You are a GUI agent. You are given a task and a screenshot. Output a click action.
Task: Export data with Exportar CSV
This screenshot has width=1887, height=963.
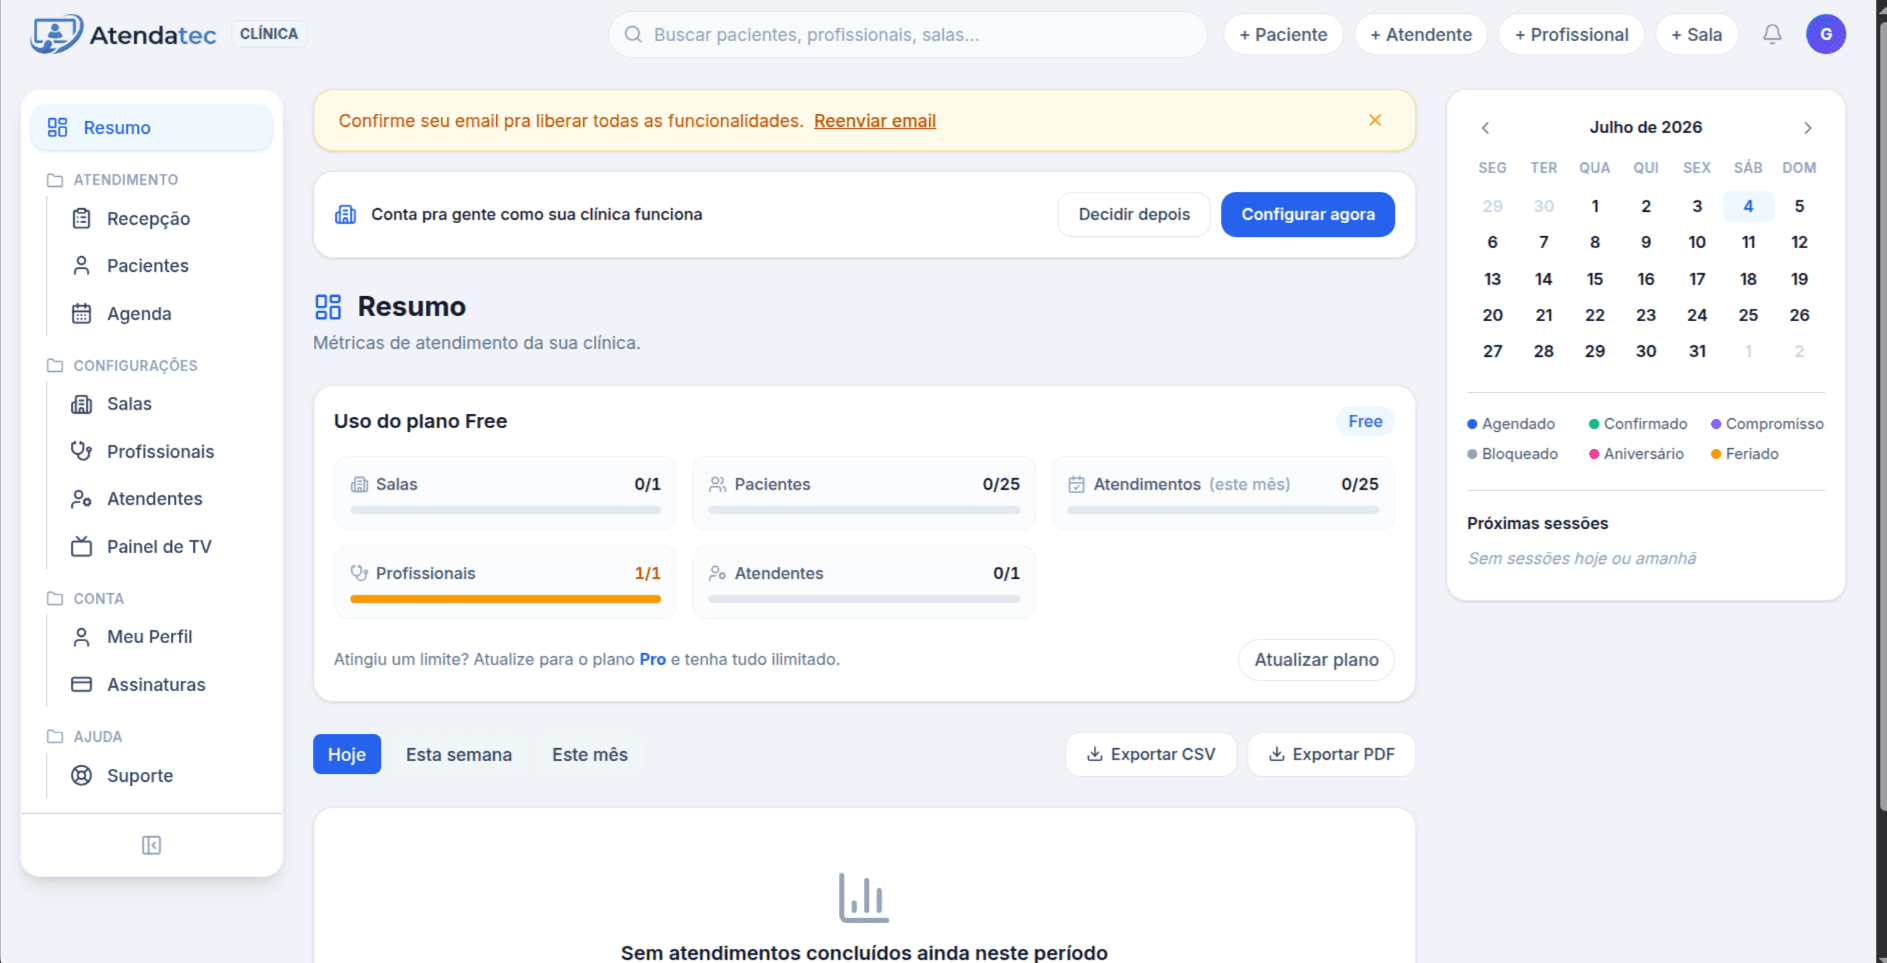[x=1151, y=754]
